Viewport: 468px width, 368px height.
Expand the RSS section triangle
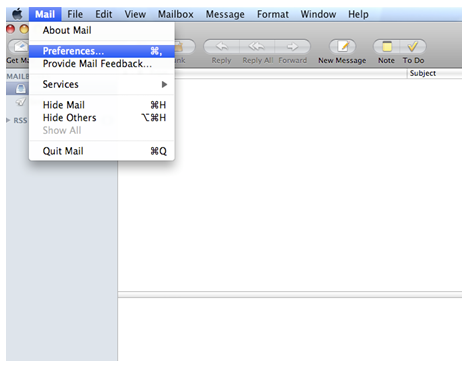(x=8, y=120)
